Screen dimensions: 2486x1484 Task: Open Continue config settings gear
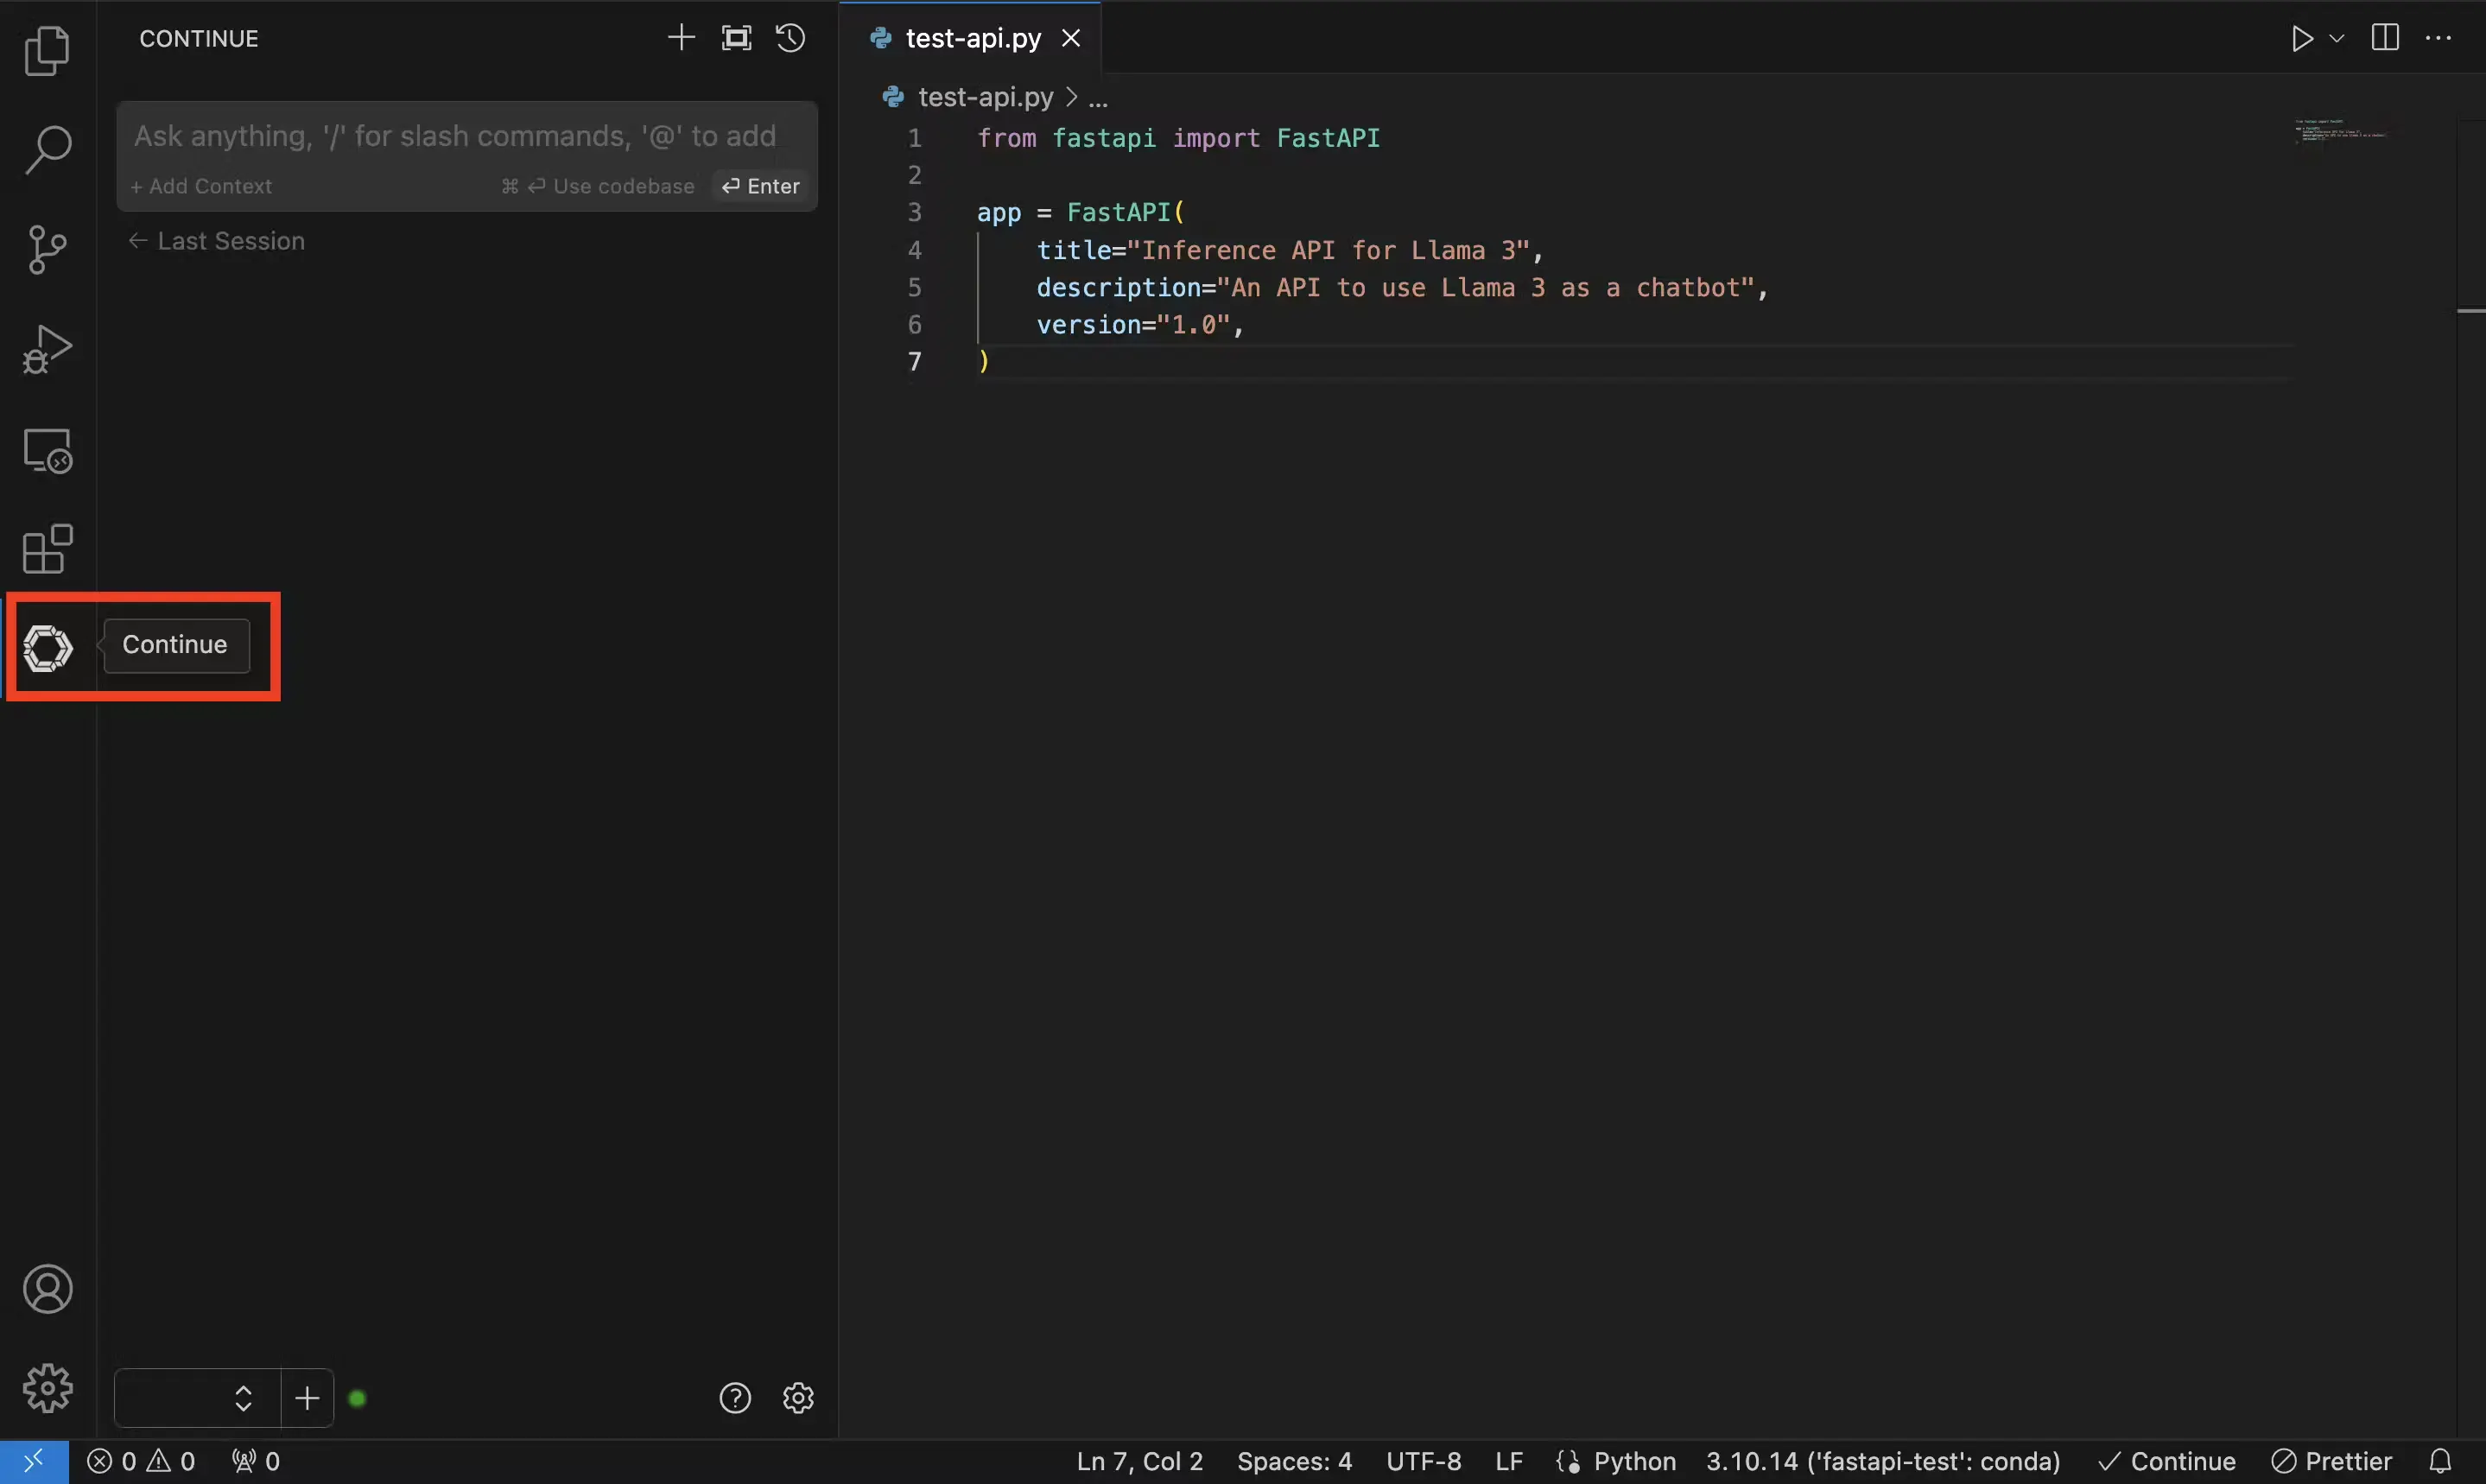(x=798, y=1397)
